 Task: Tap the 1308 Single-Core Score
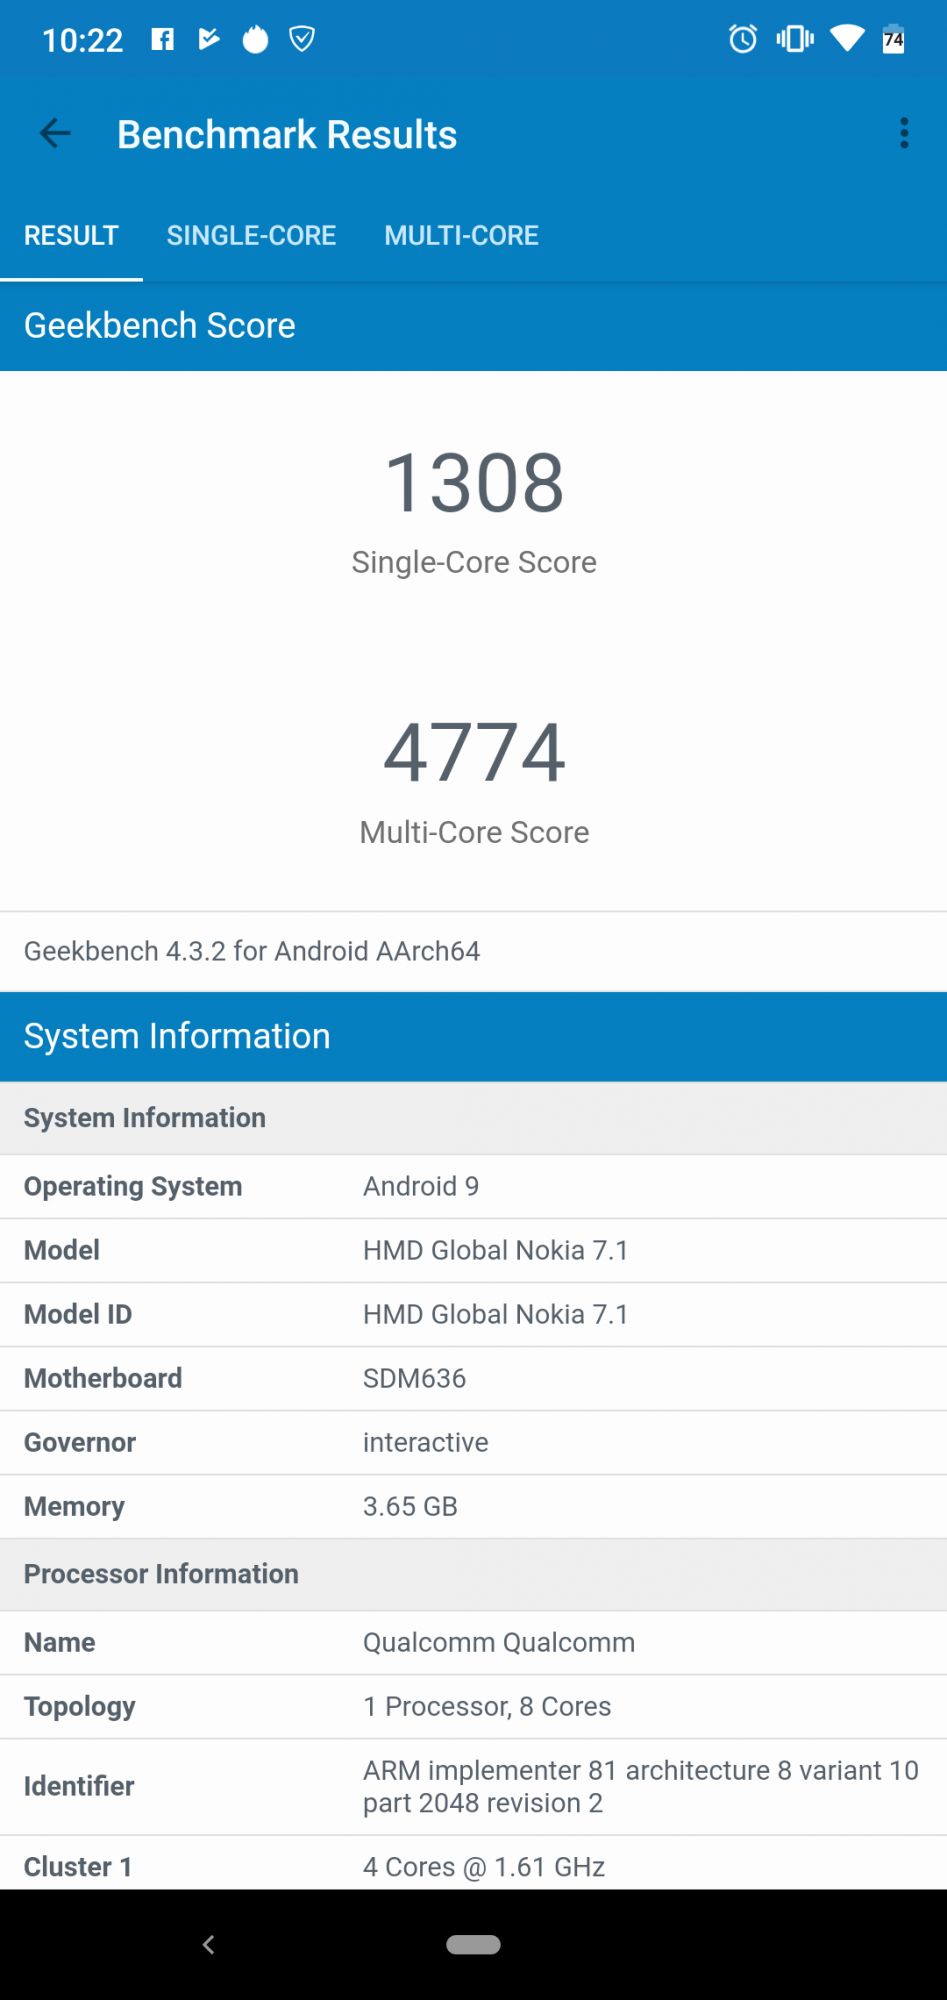tap(474, 483)
